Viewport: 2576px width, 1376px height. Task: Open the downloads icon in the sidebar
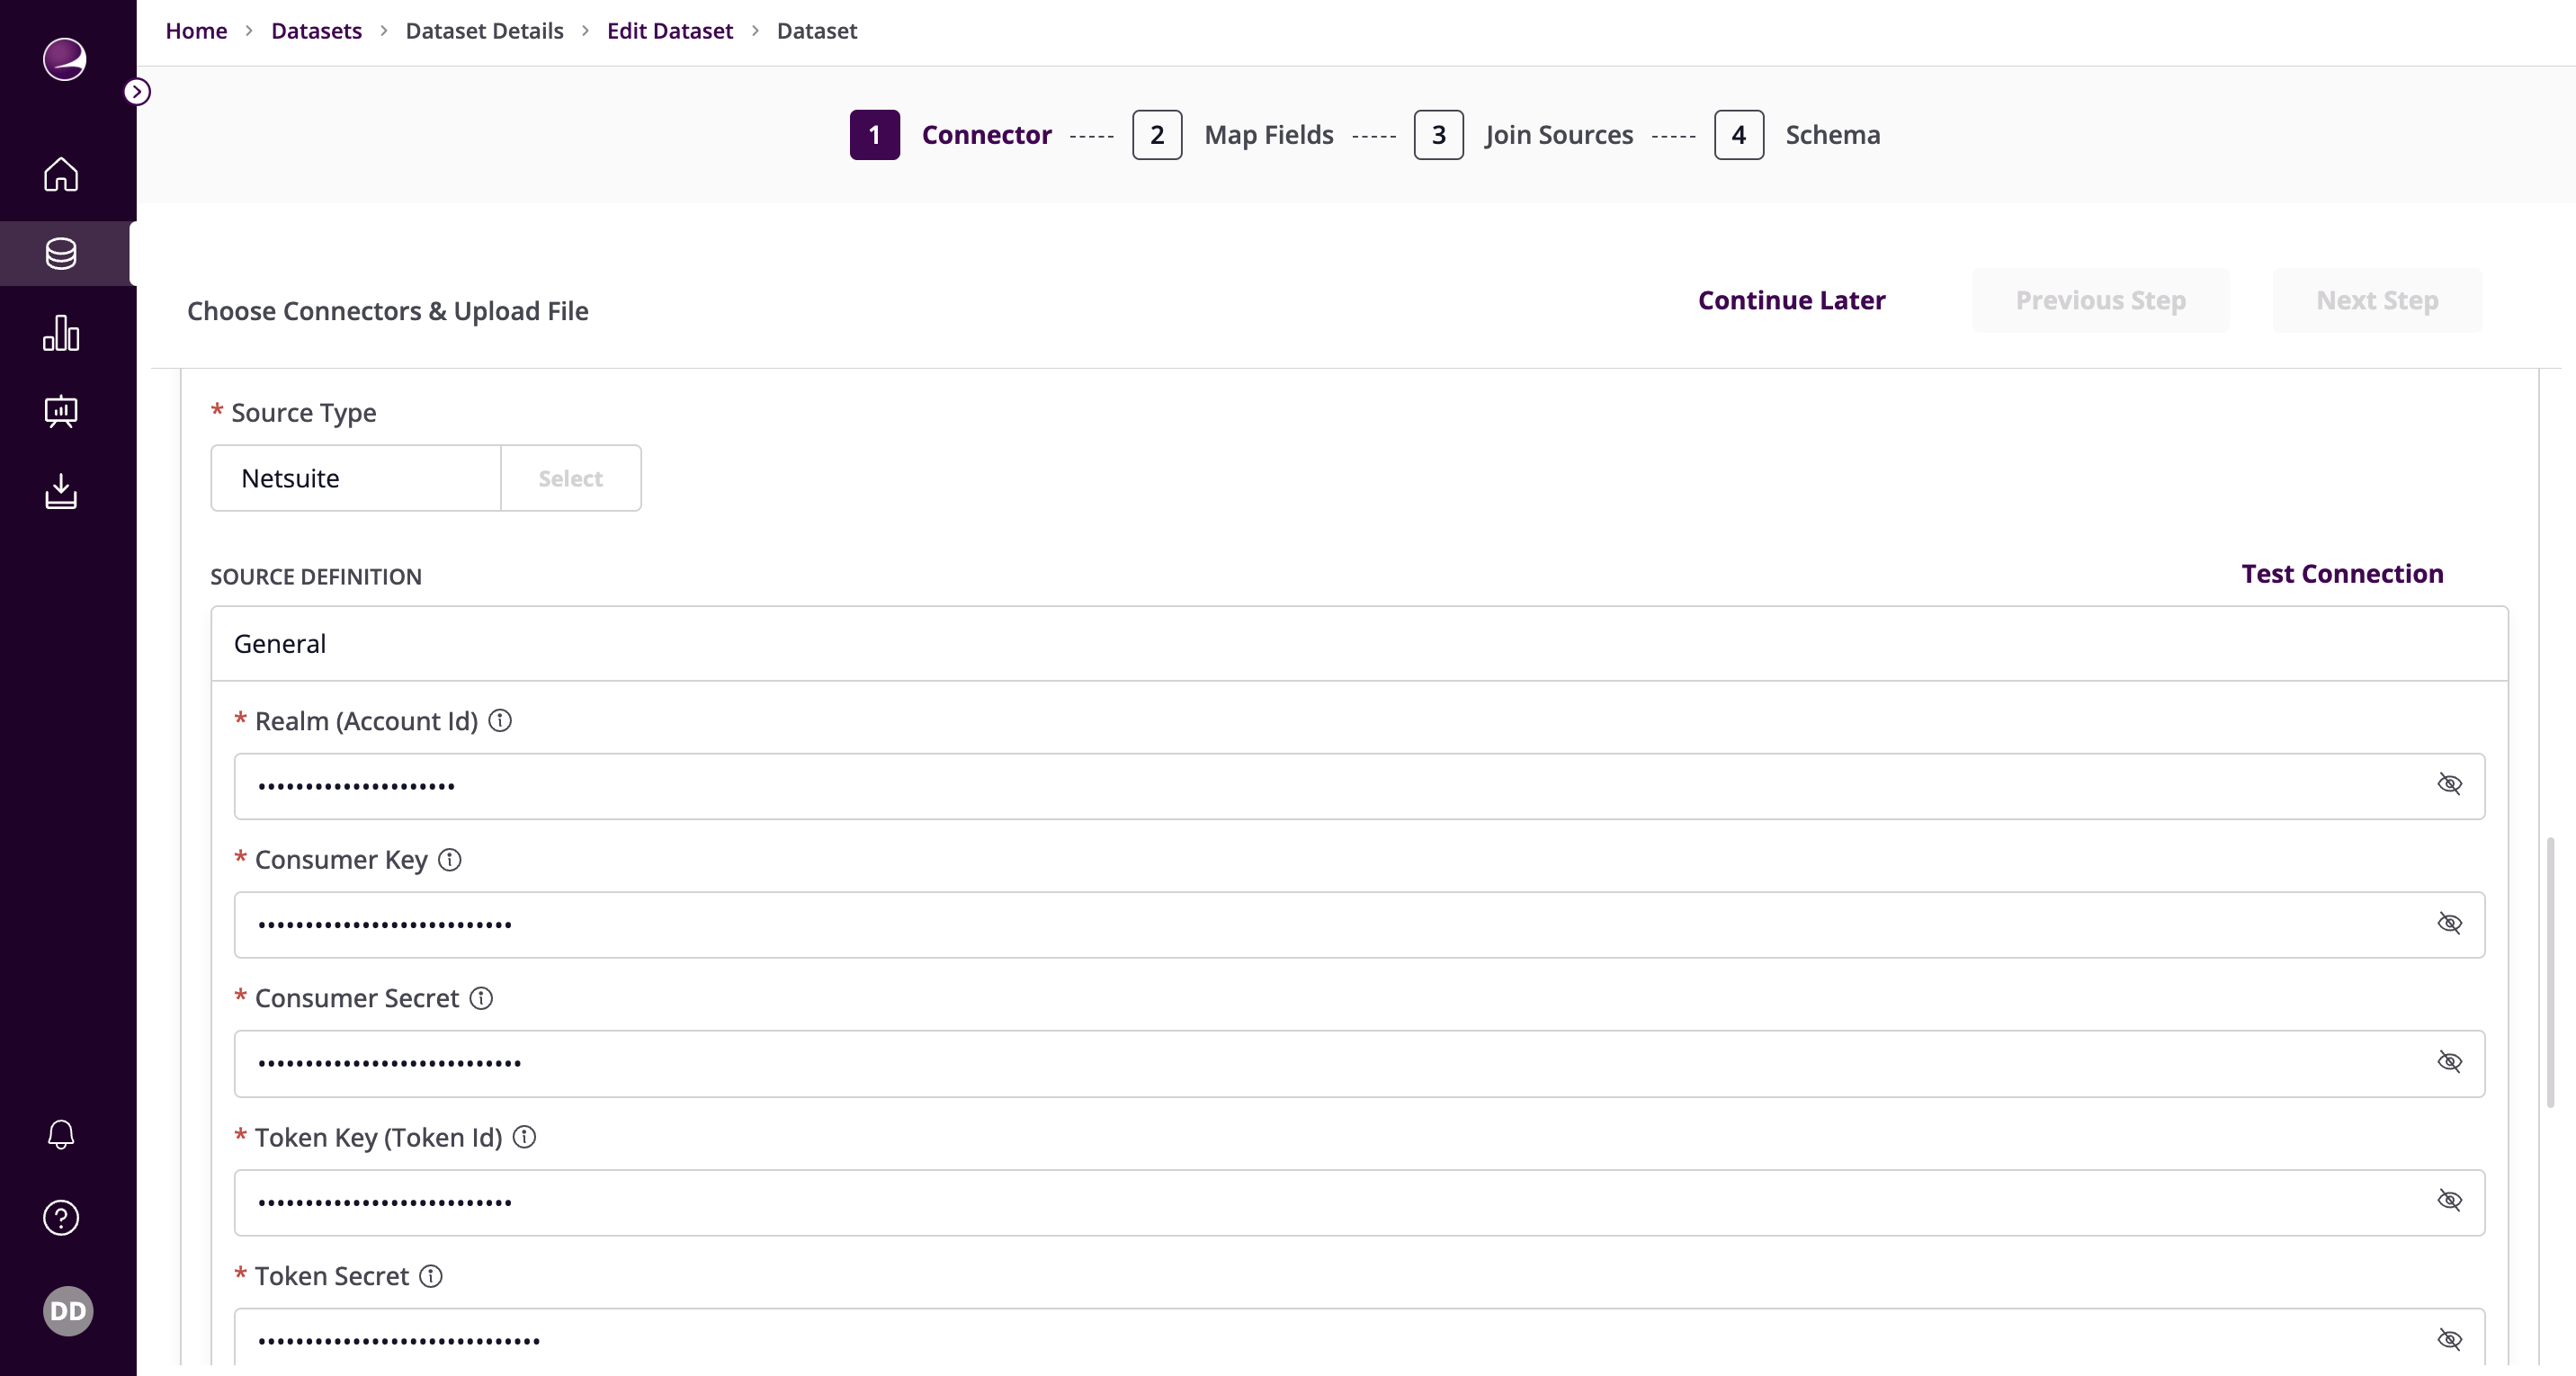(x=61, y=491)
